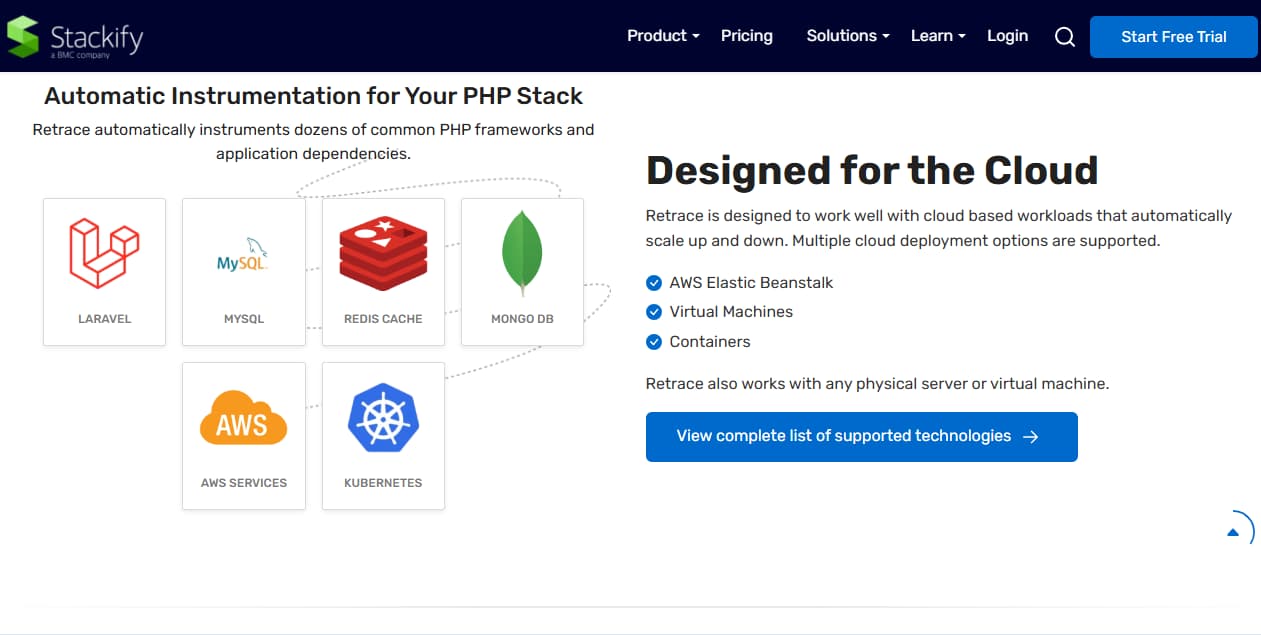
Task: Open the Learn dropdown menu
Action: pyautogui.click(x=938, y=36)
